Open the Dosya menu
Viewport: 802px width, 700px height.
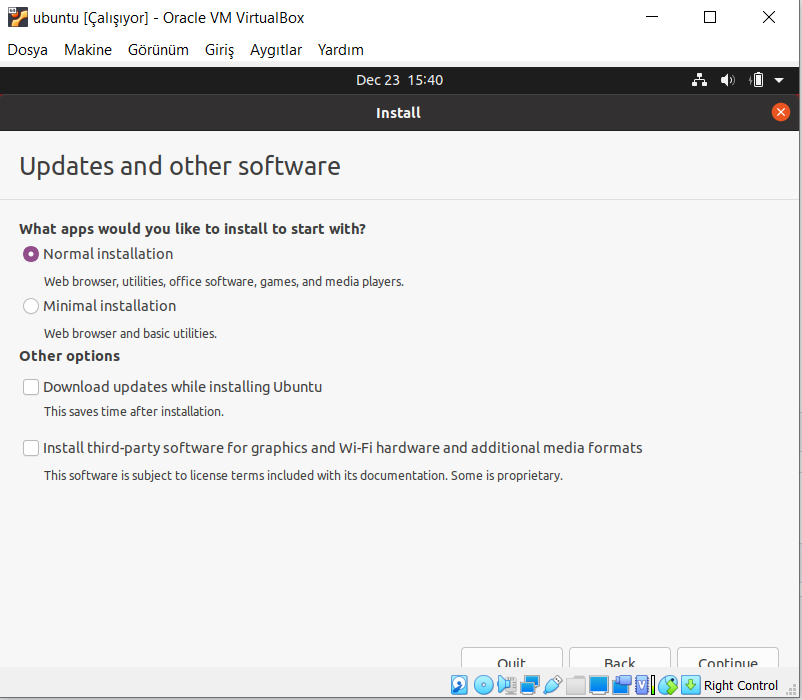(x=28, y=50)
